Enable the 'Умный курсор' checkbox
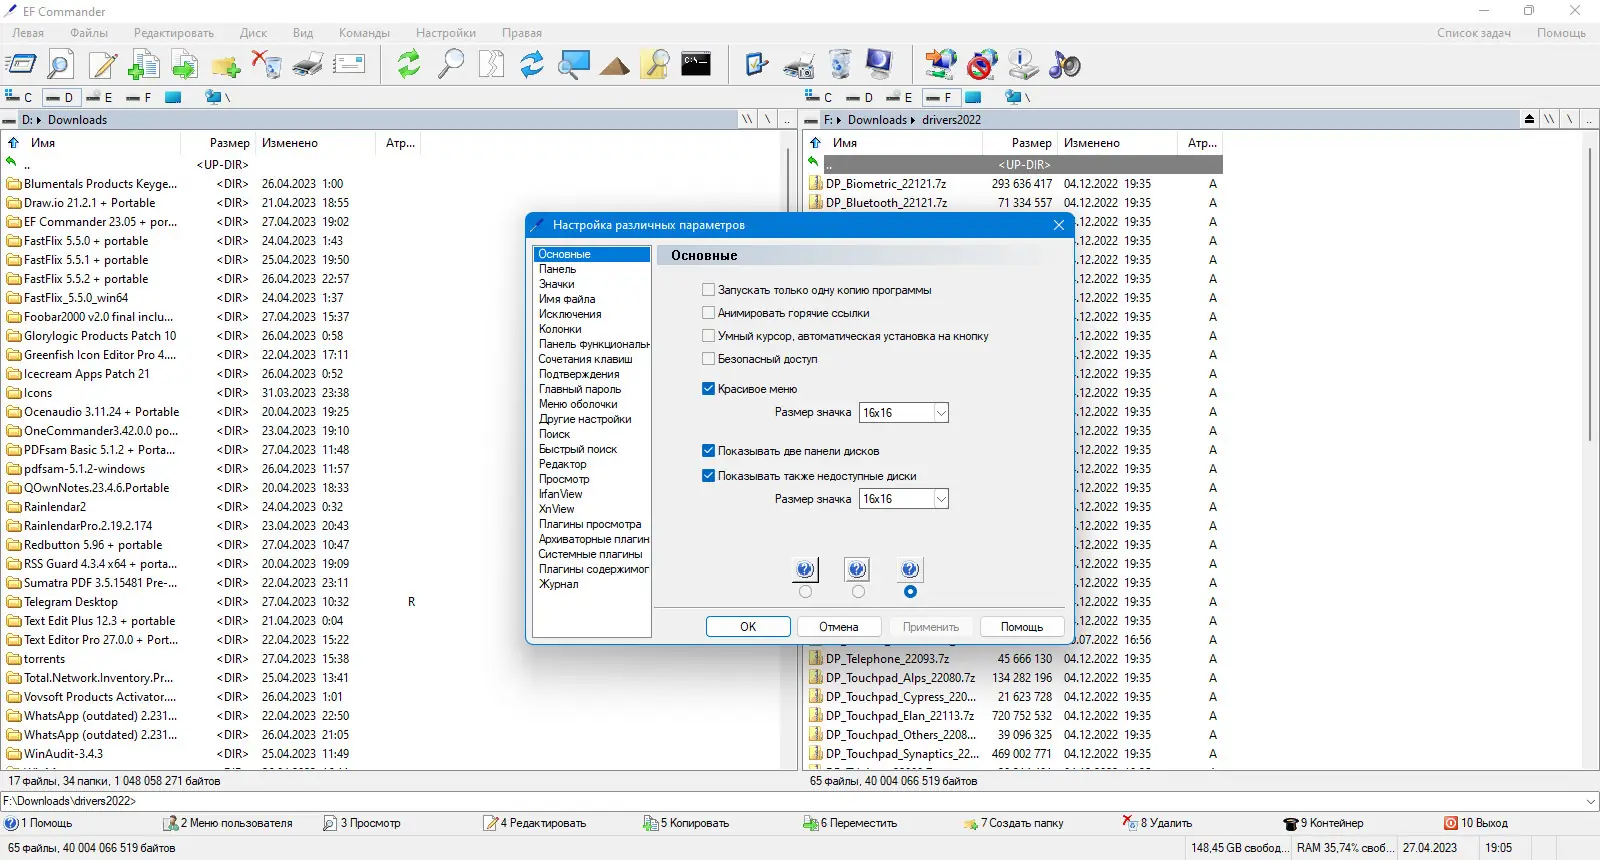 click(x=709, y=336)
